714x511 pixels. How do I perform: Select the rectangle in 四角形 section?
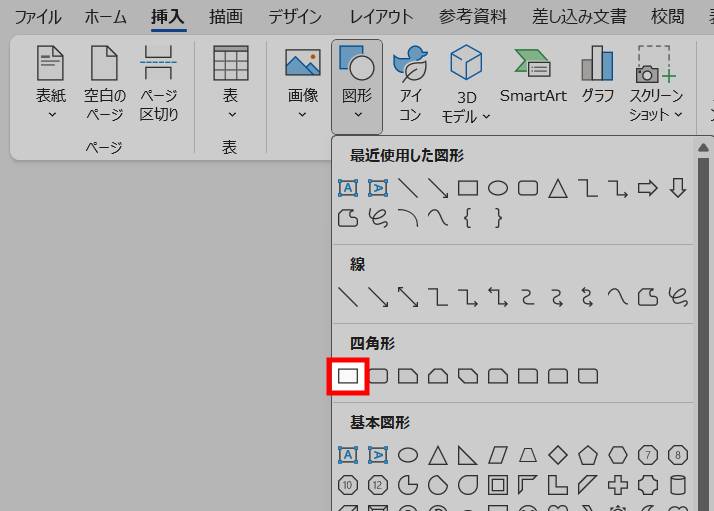(348, 376)
